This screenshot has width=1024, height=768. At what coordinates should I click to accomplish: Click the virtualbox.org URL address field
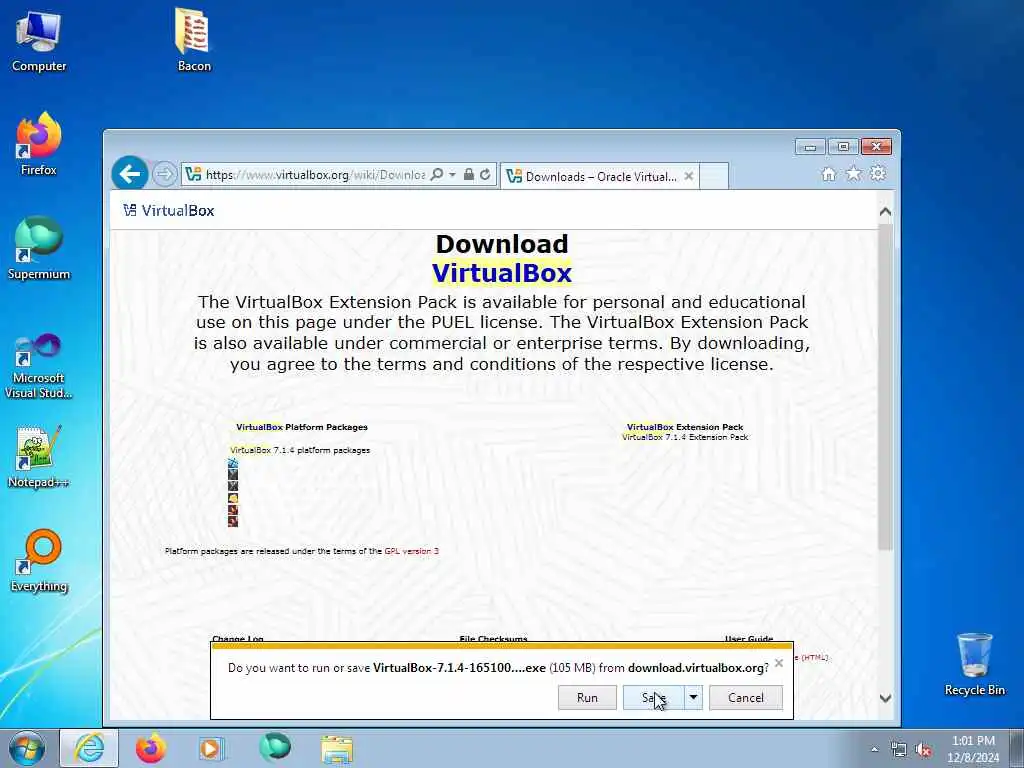click(x=315, y=174)
